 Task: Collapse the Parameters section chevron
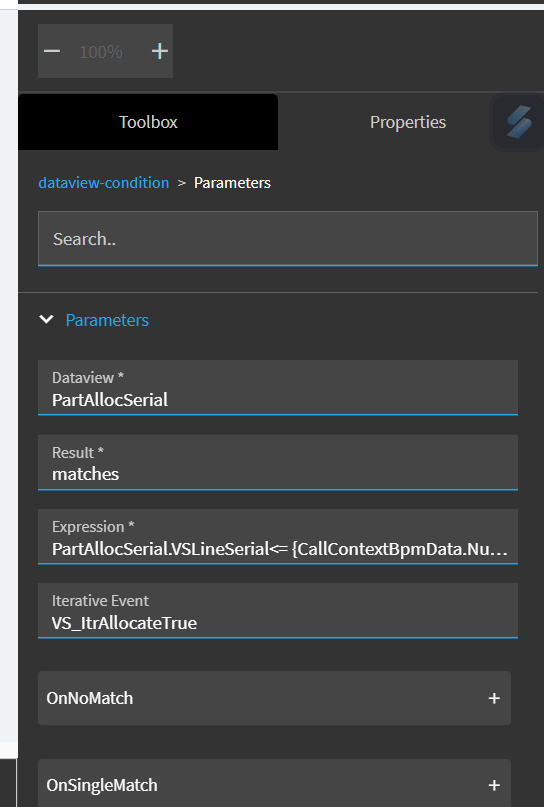[46, 320]
